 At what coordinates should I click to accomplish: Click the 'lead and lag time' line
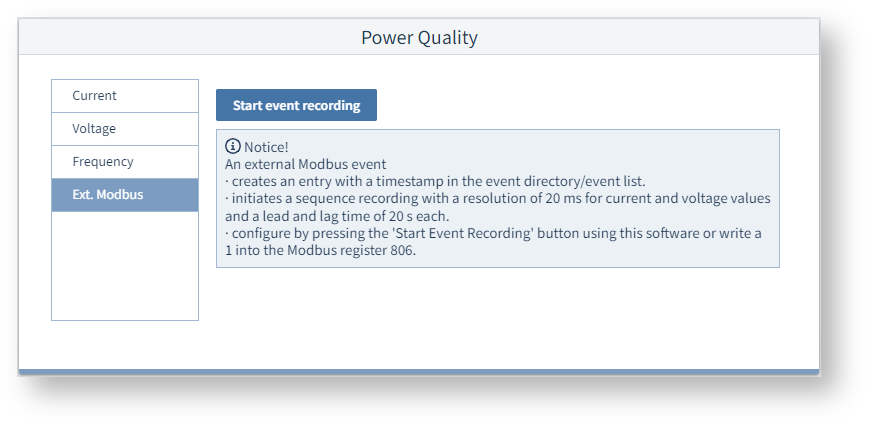point(338,215)
